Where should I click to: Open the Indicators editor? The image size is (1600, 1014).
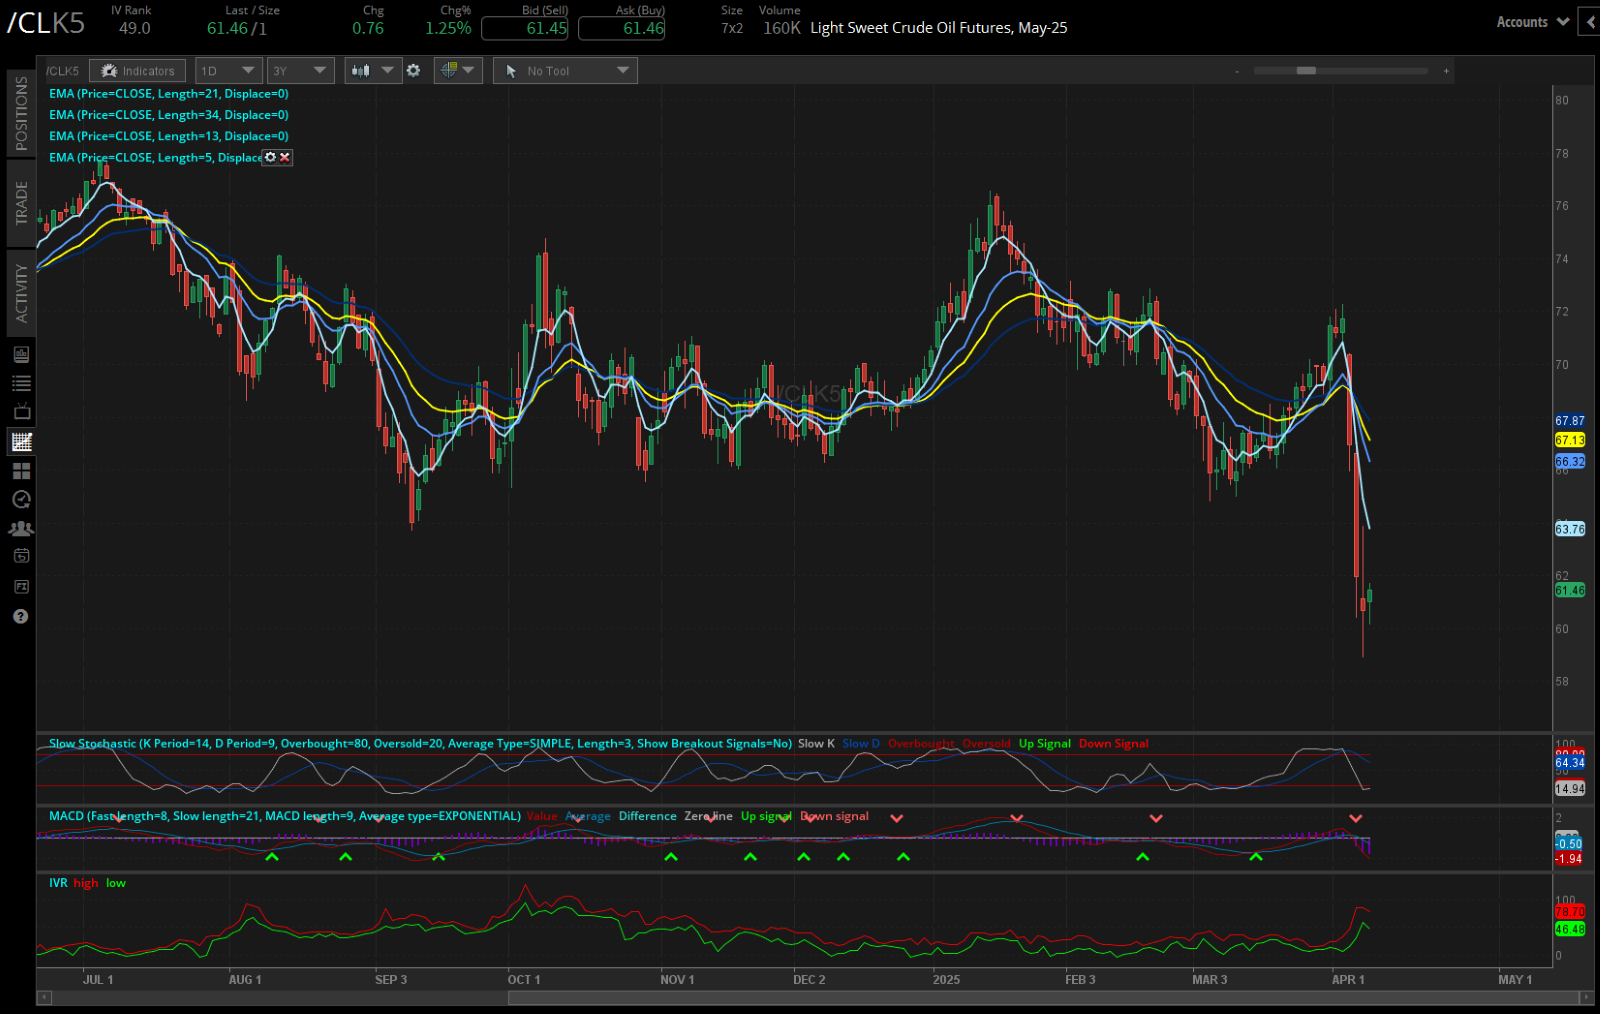[x=137, y=70]
